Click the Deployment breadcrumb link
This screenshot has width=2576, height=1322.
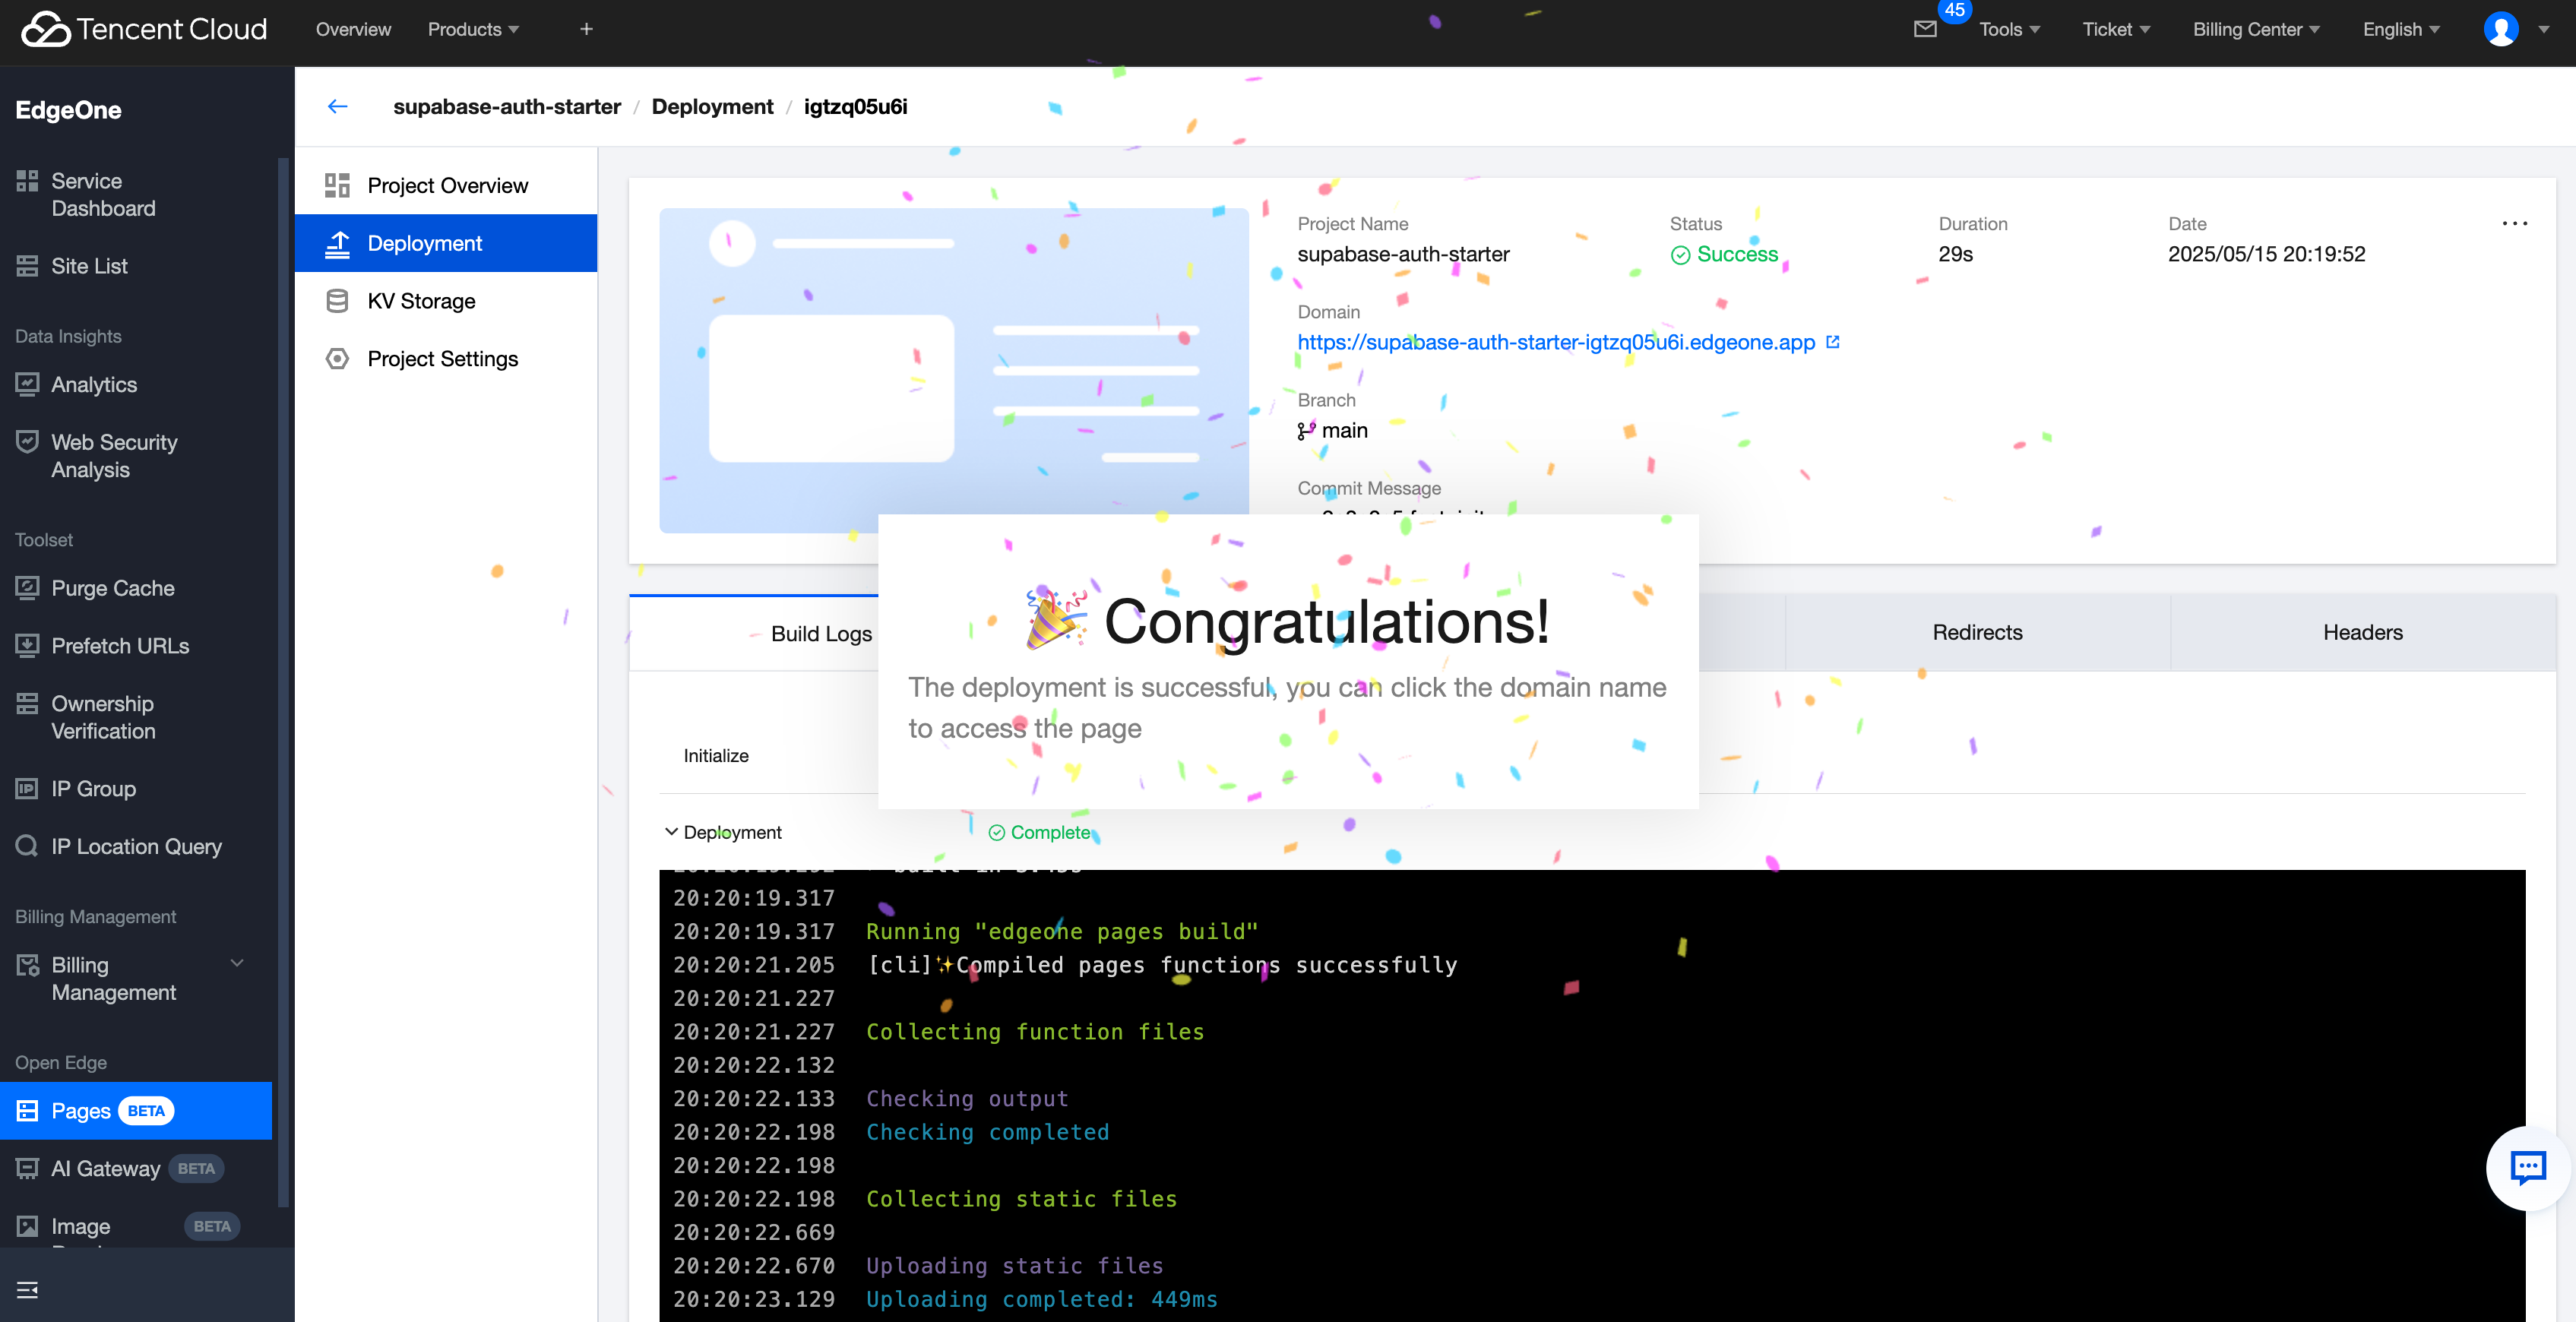(x=712, y=106)
